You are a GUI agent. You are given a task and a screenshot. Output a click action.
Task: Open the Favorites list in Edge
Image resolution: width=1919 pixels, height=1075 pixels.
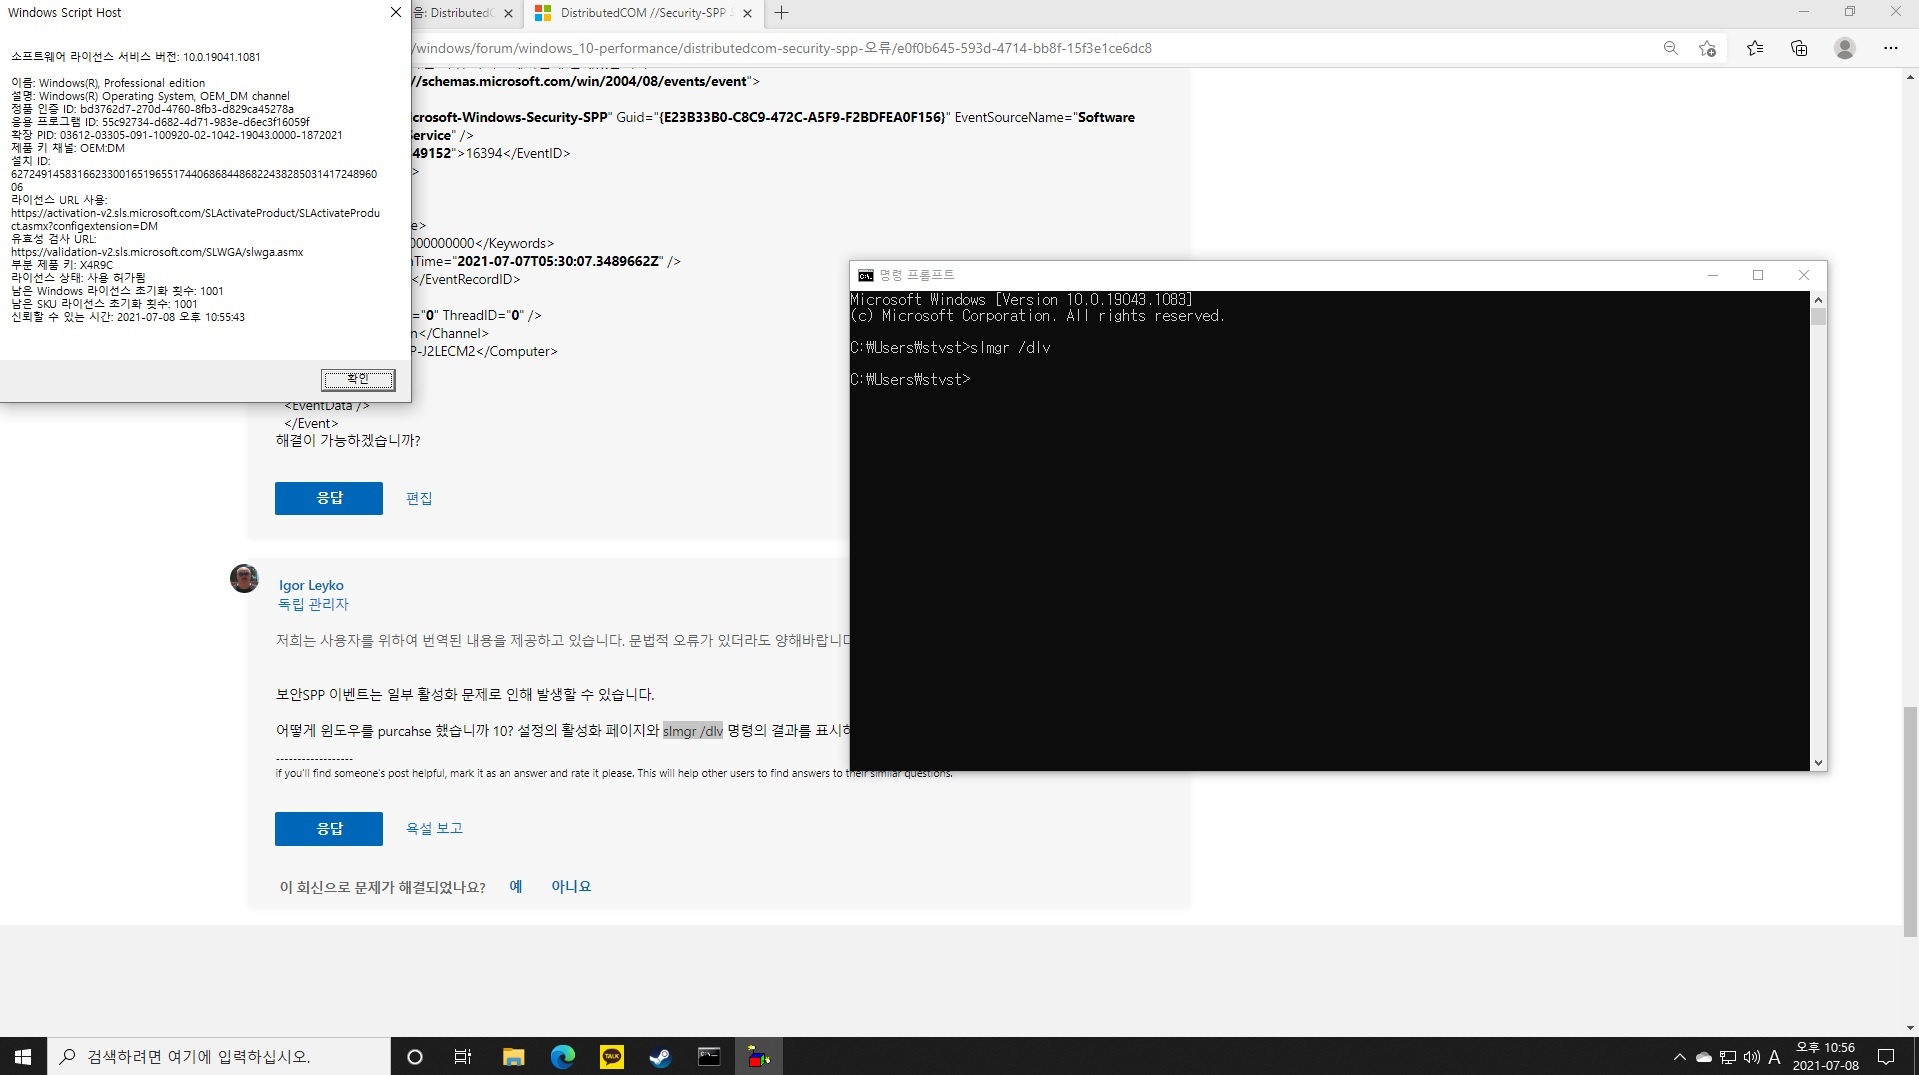coord(1755,48)
